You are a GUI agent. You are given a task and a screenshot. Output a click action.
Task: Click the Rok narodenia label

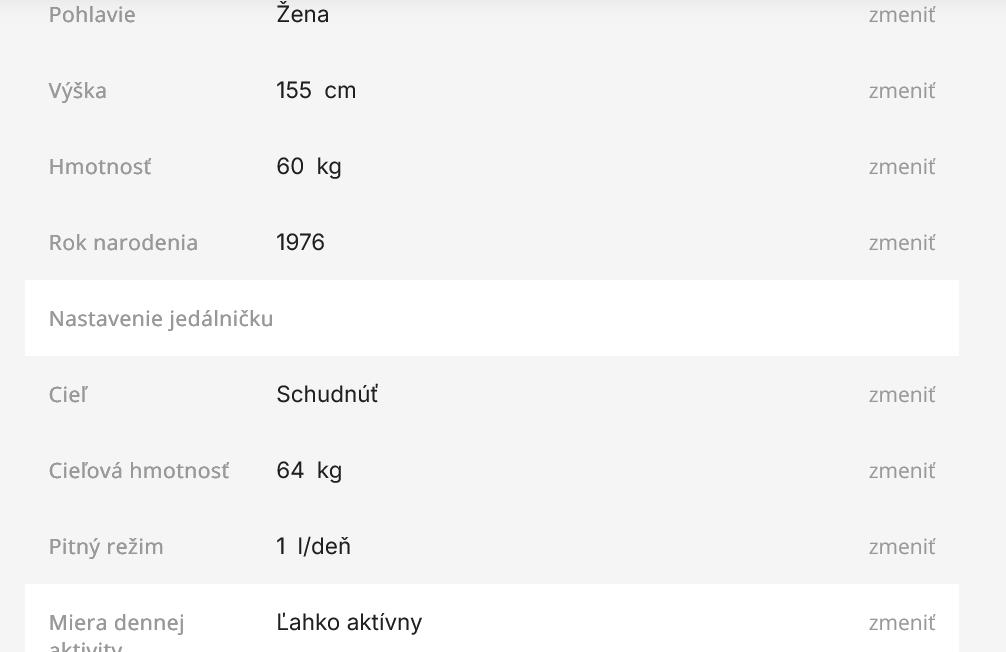point(123,243)
